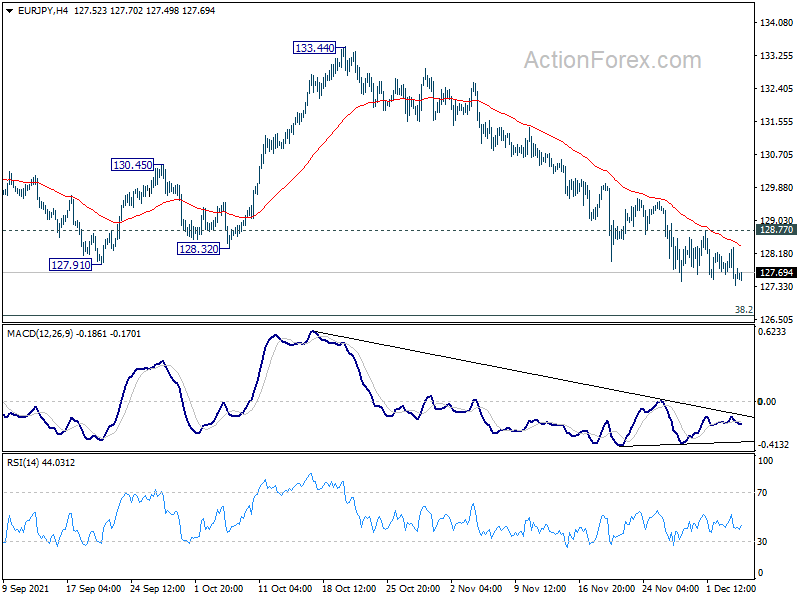The width and height of the screenshot is (800, 600).
Task: Select the 1 Dec 12:00 date label
Action: coord(730,589)
